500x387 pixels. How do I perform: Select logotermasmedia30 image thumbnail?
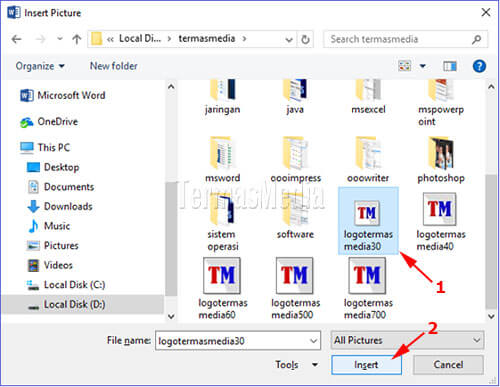[368, 221]
